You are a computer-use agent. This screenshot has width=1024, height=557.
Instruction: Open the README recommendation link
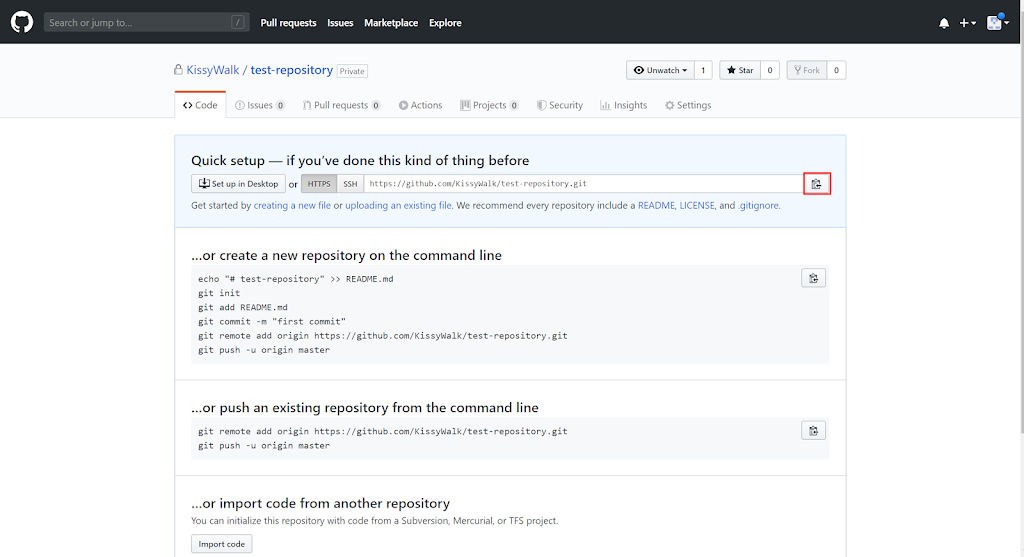coord(656,205)
